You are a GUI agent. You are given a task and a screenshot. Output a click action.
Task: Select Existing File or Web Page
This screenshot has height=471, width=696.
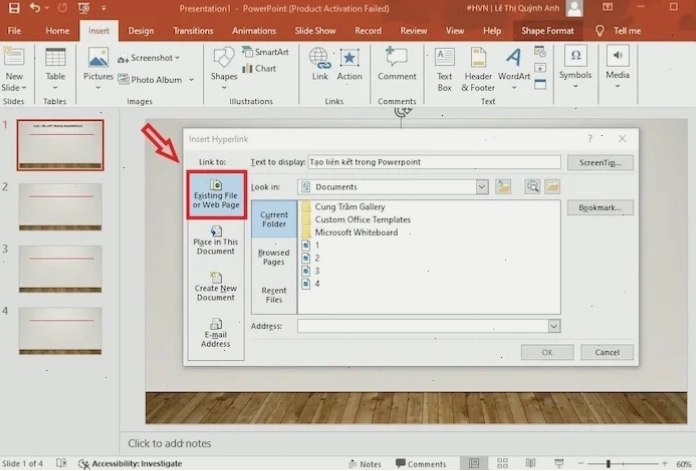216,194
